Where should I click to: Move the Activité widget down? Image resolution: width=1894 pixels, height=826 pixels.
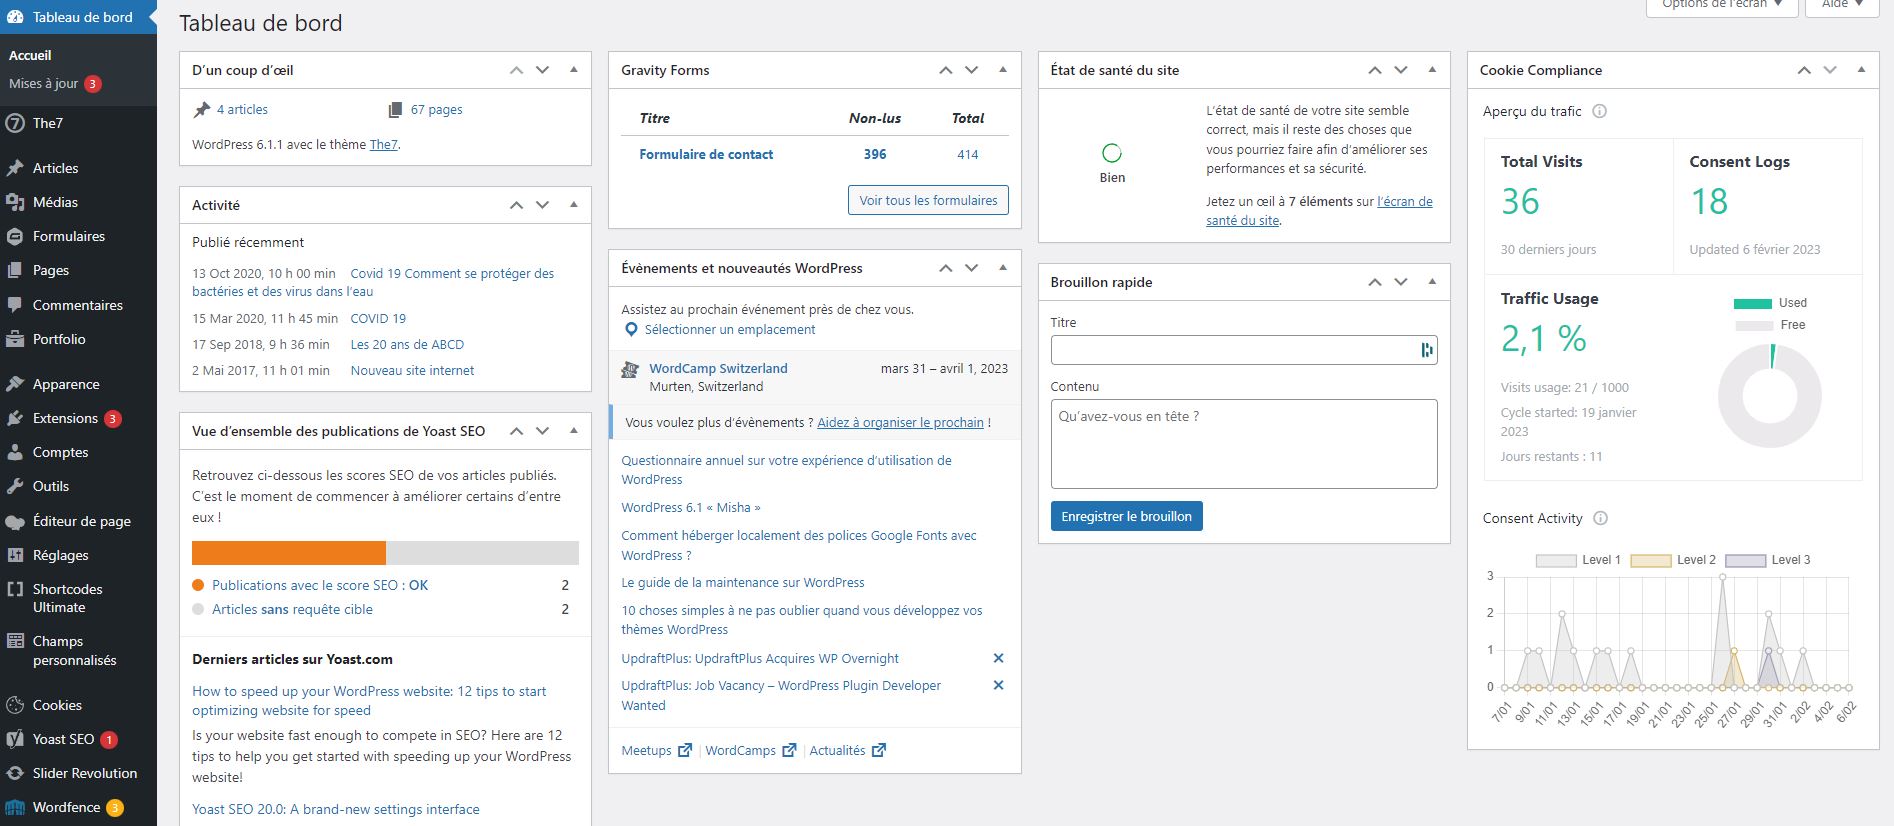pyautogui.click(x=542, y=205)
